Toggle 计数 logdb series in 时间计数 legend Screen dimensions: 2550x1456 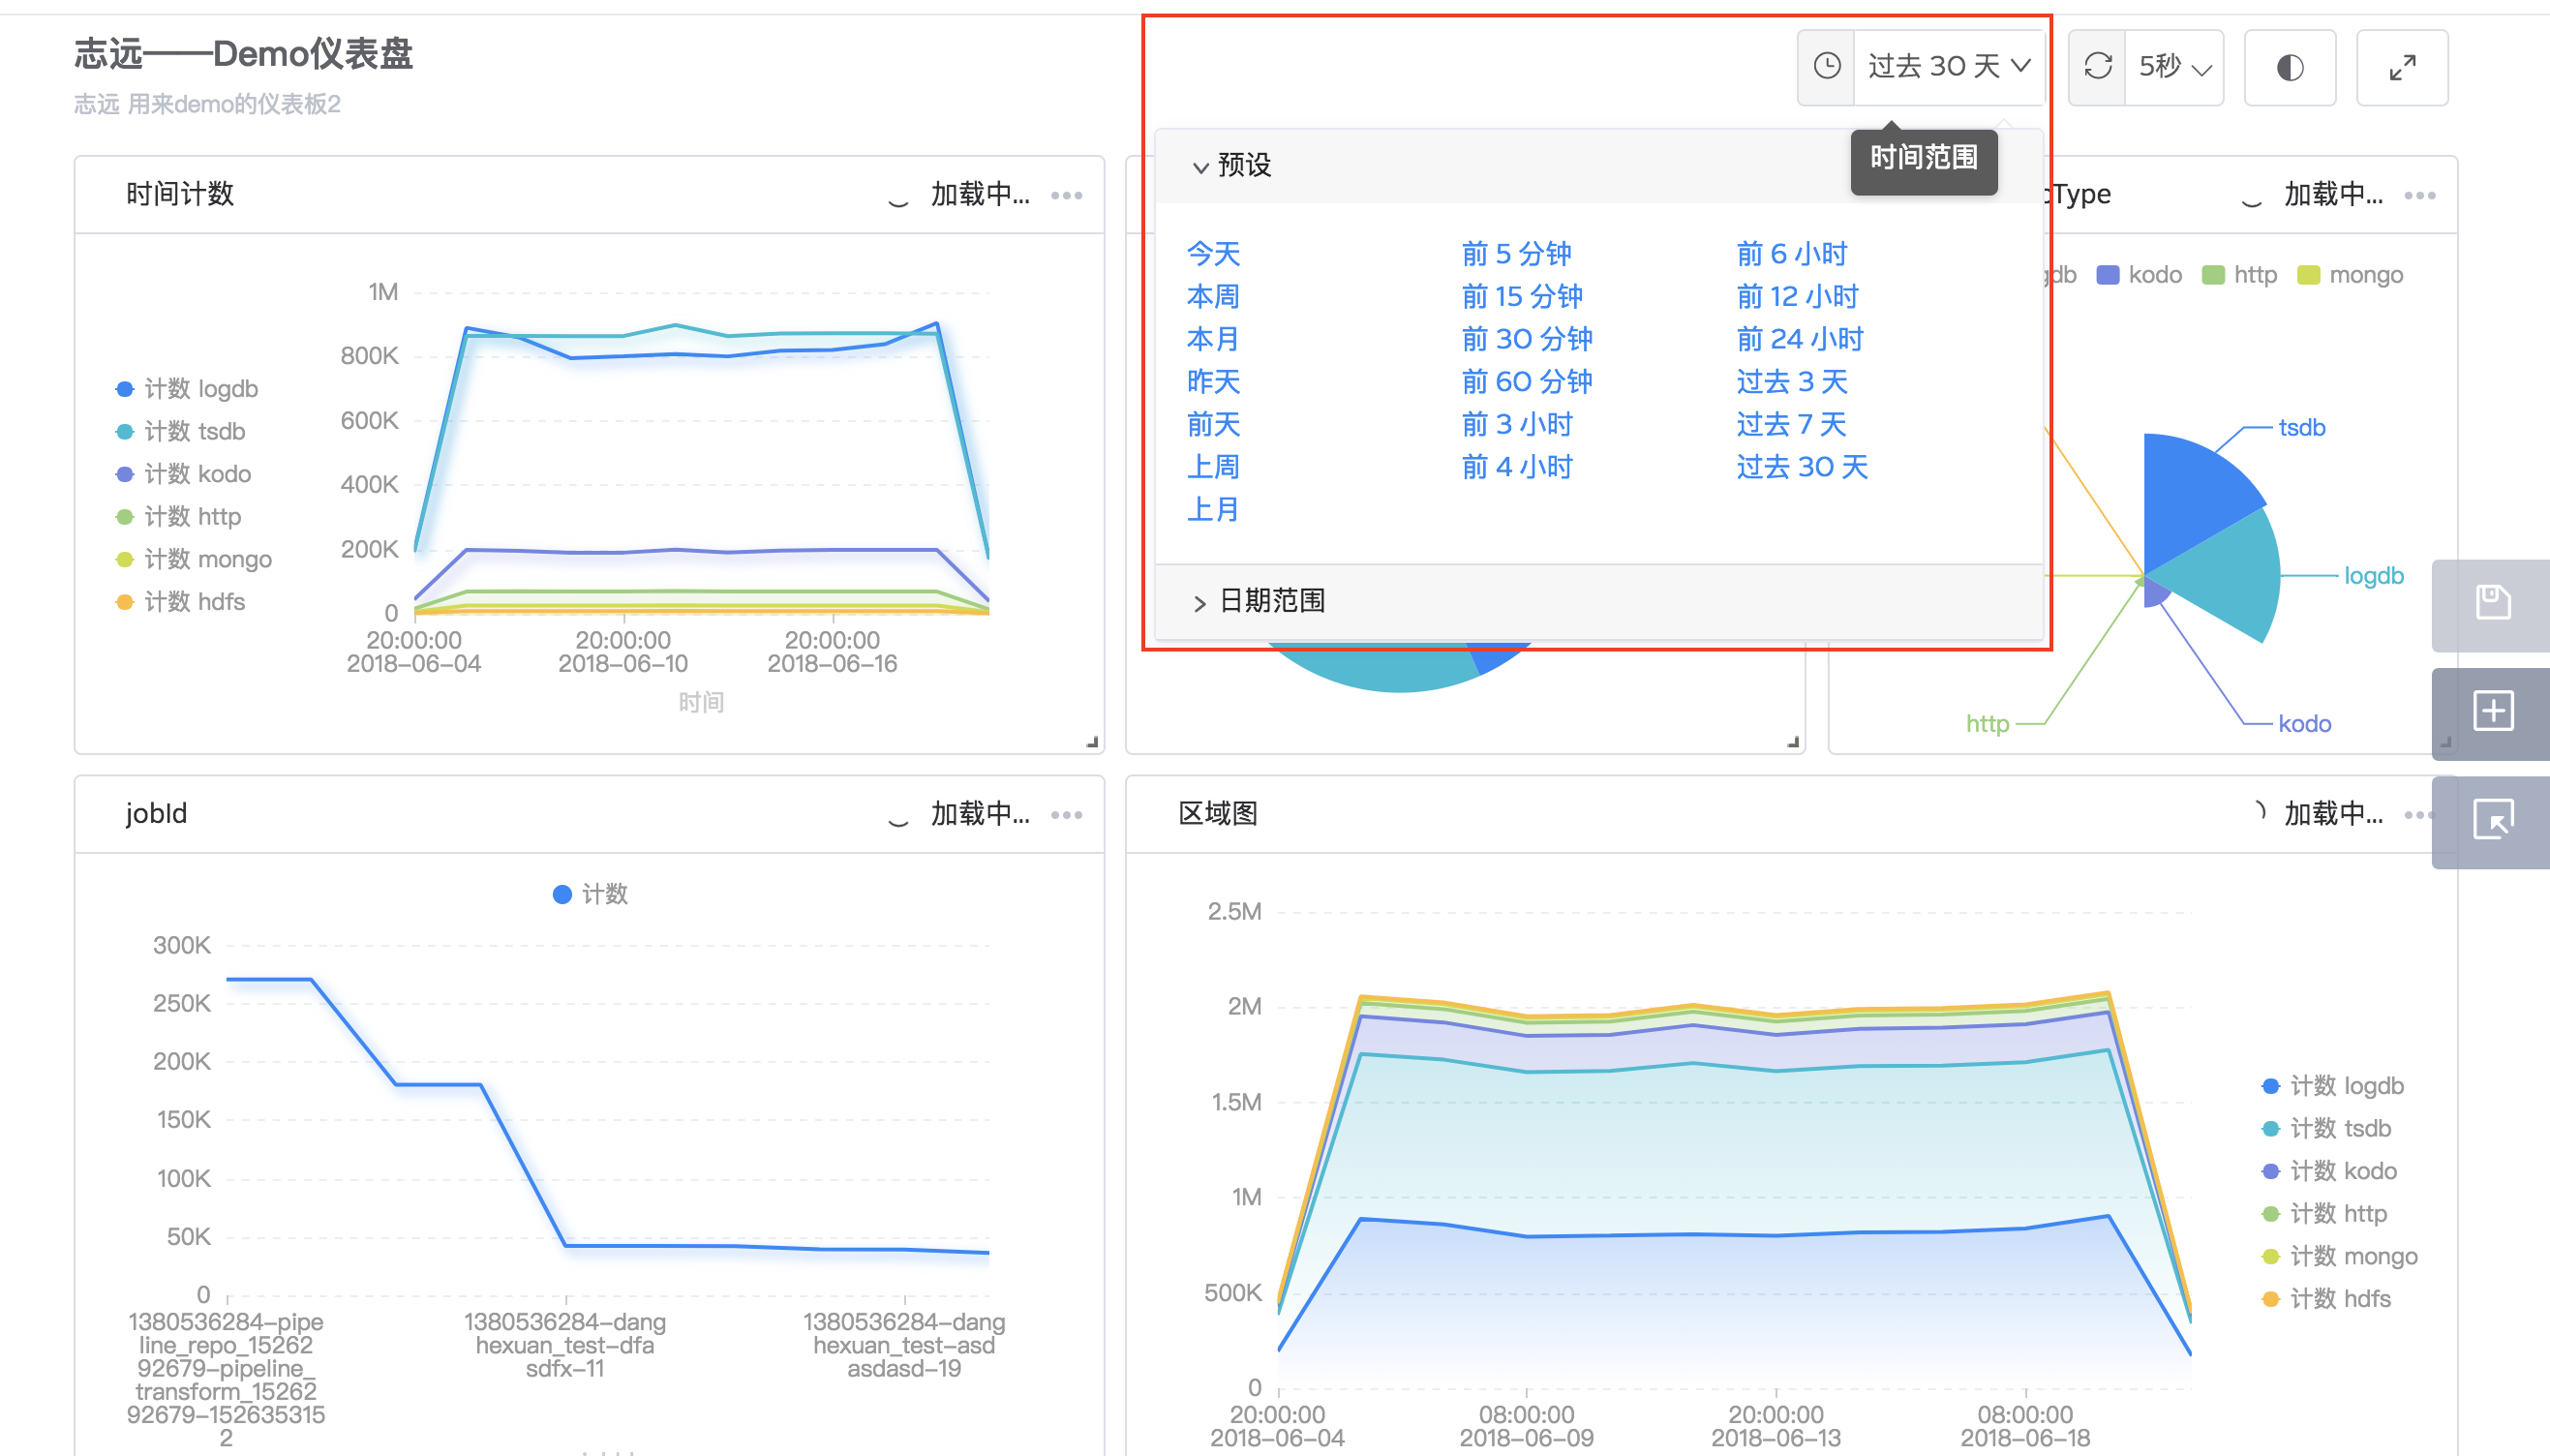tap(187, 389)
